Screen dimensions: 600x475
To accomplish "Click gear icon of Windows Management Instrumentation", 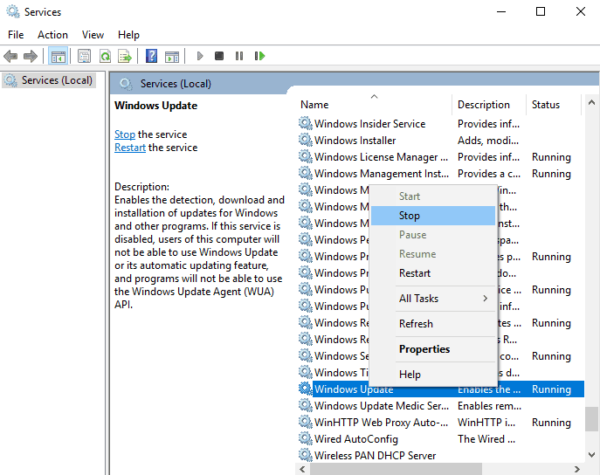I will pyautogui.click(x=305, y=173).
